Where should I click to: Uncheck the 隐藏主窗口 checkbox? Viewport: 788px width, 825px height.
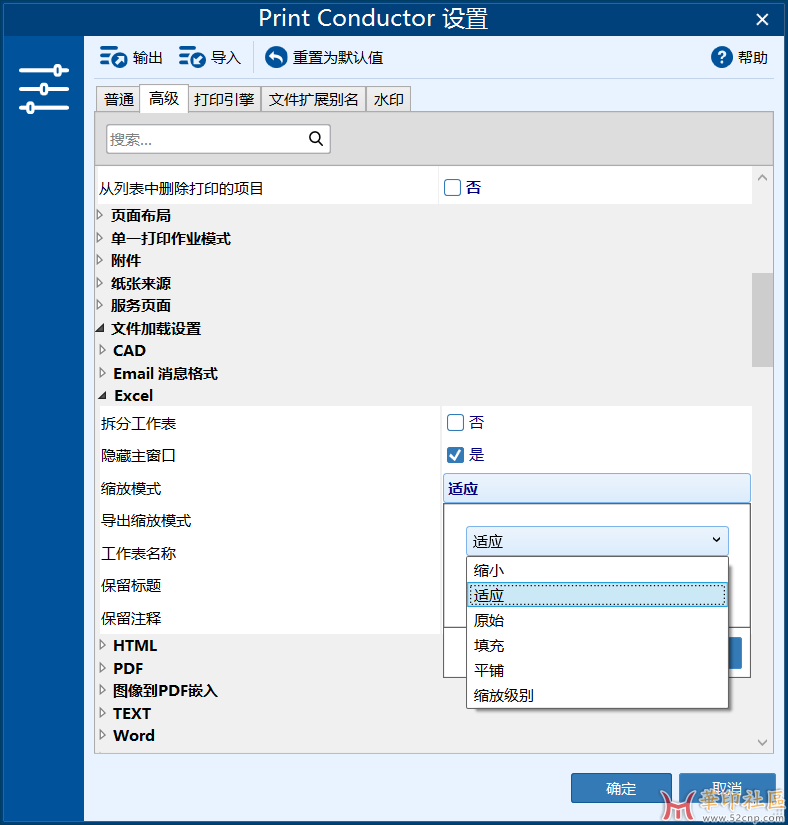(455, 455)
